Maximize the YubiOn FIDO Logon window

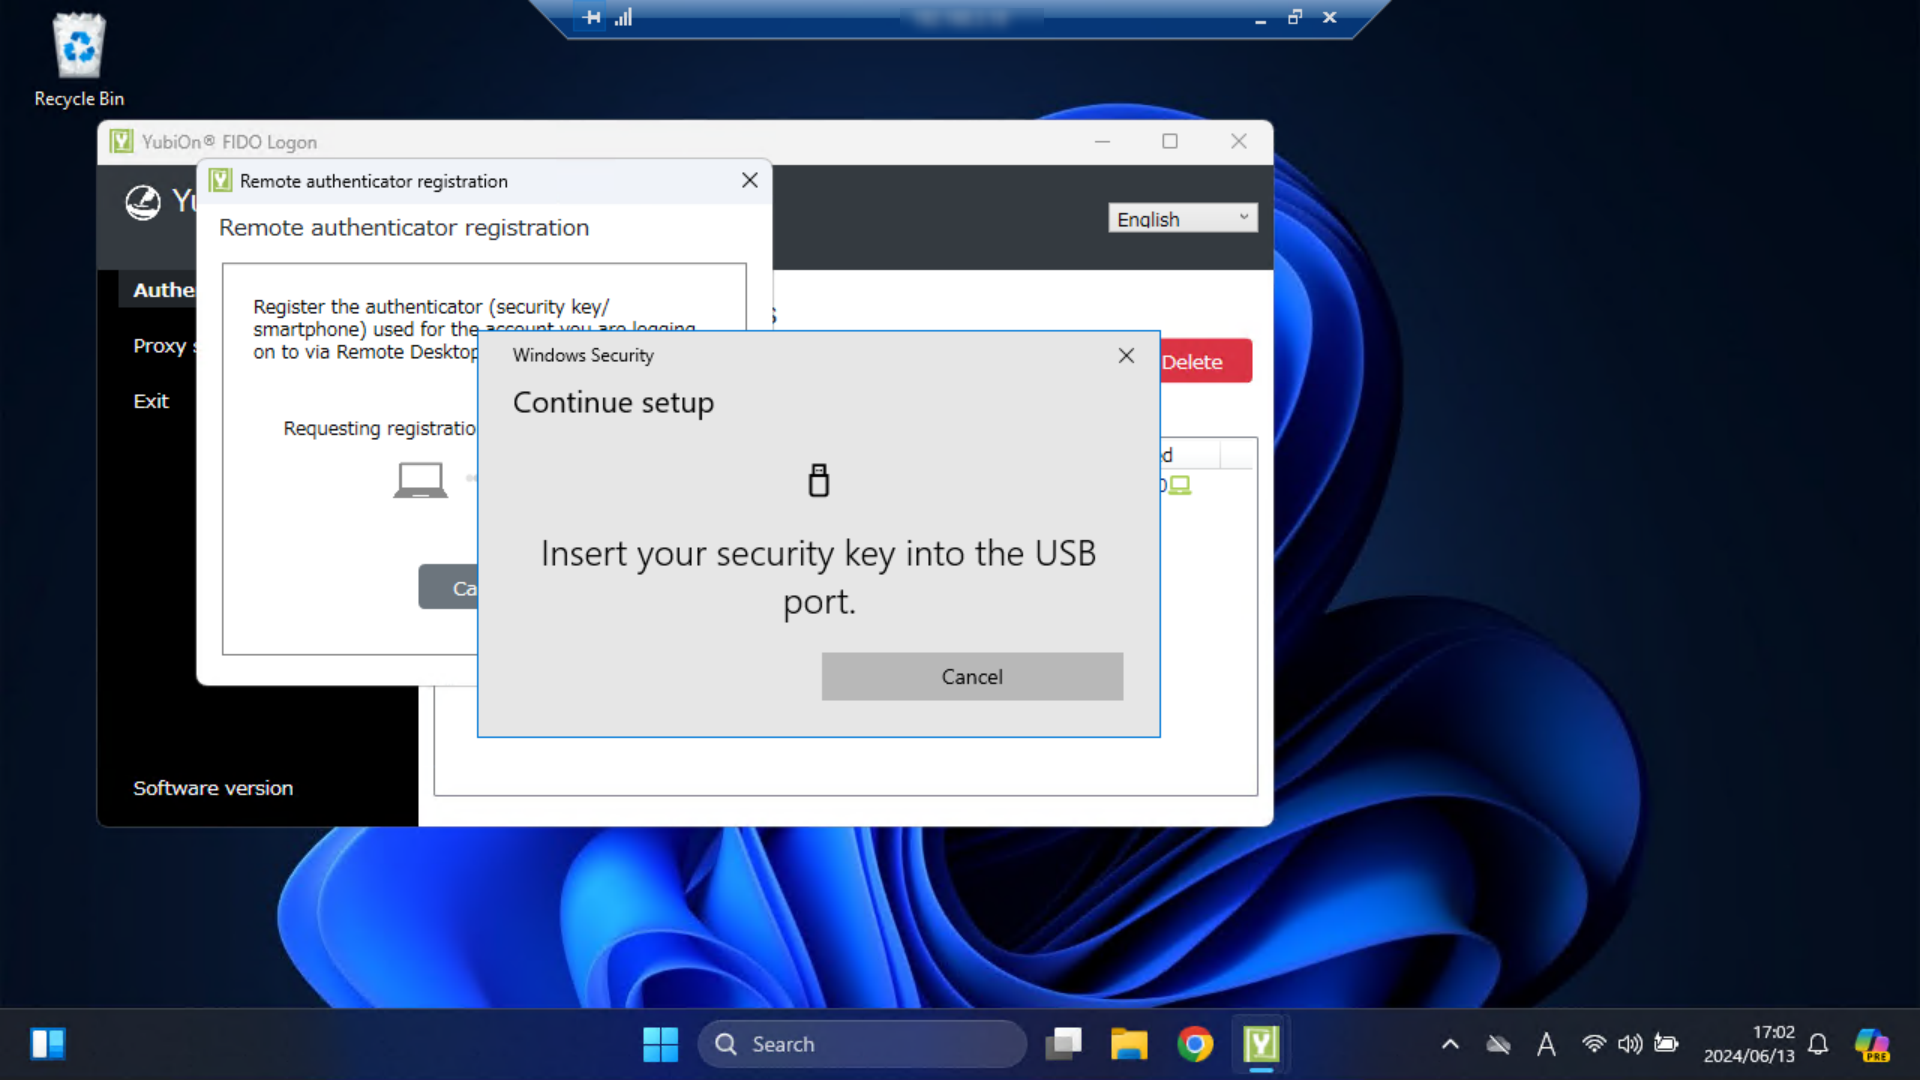tap(1170, 142)
